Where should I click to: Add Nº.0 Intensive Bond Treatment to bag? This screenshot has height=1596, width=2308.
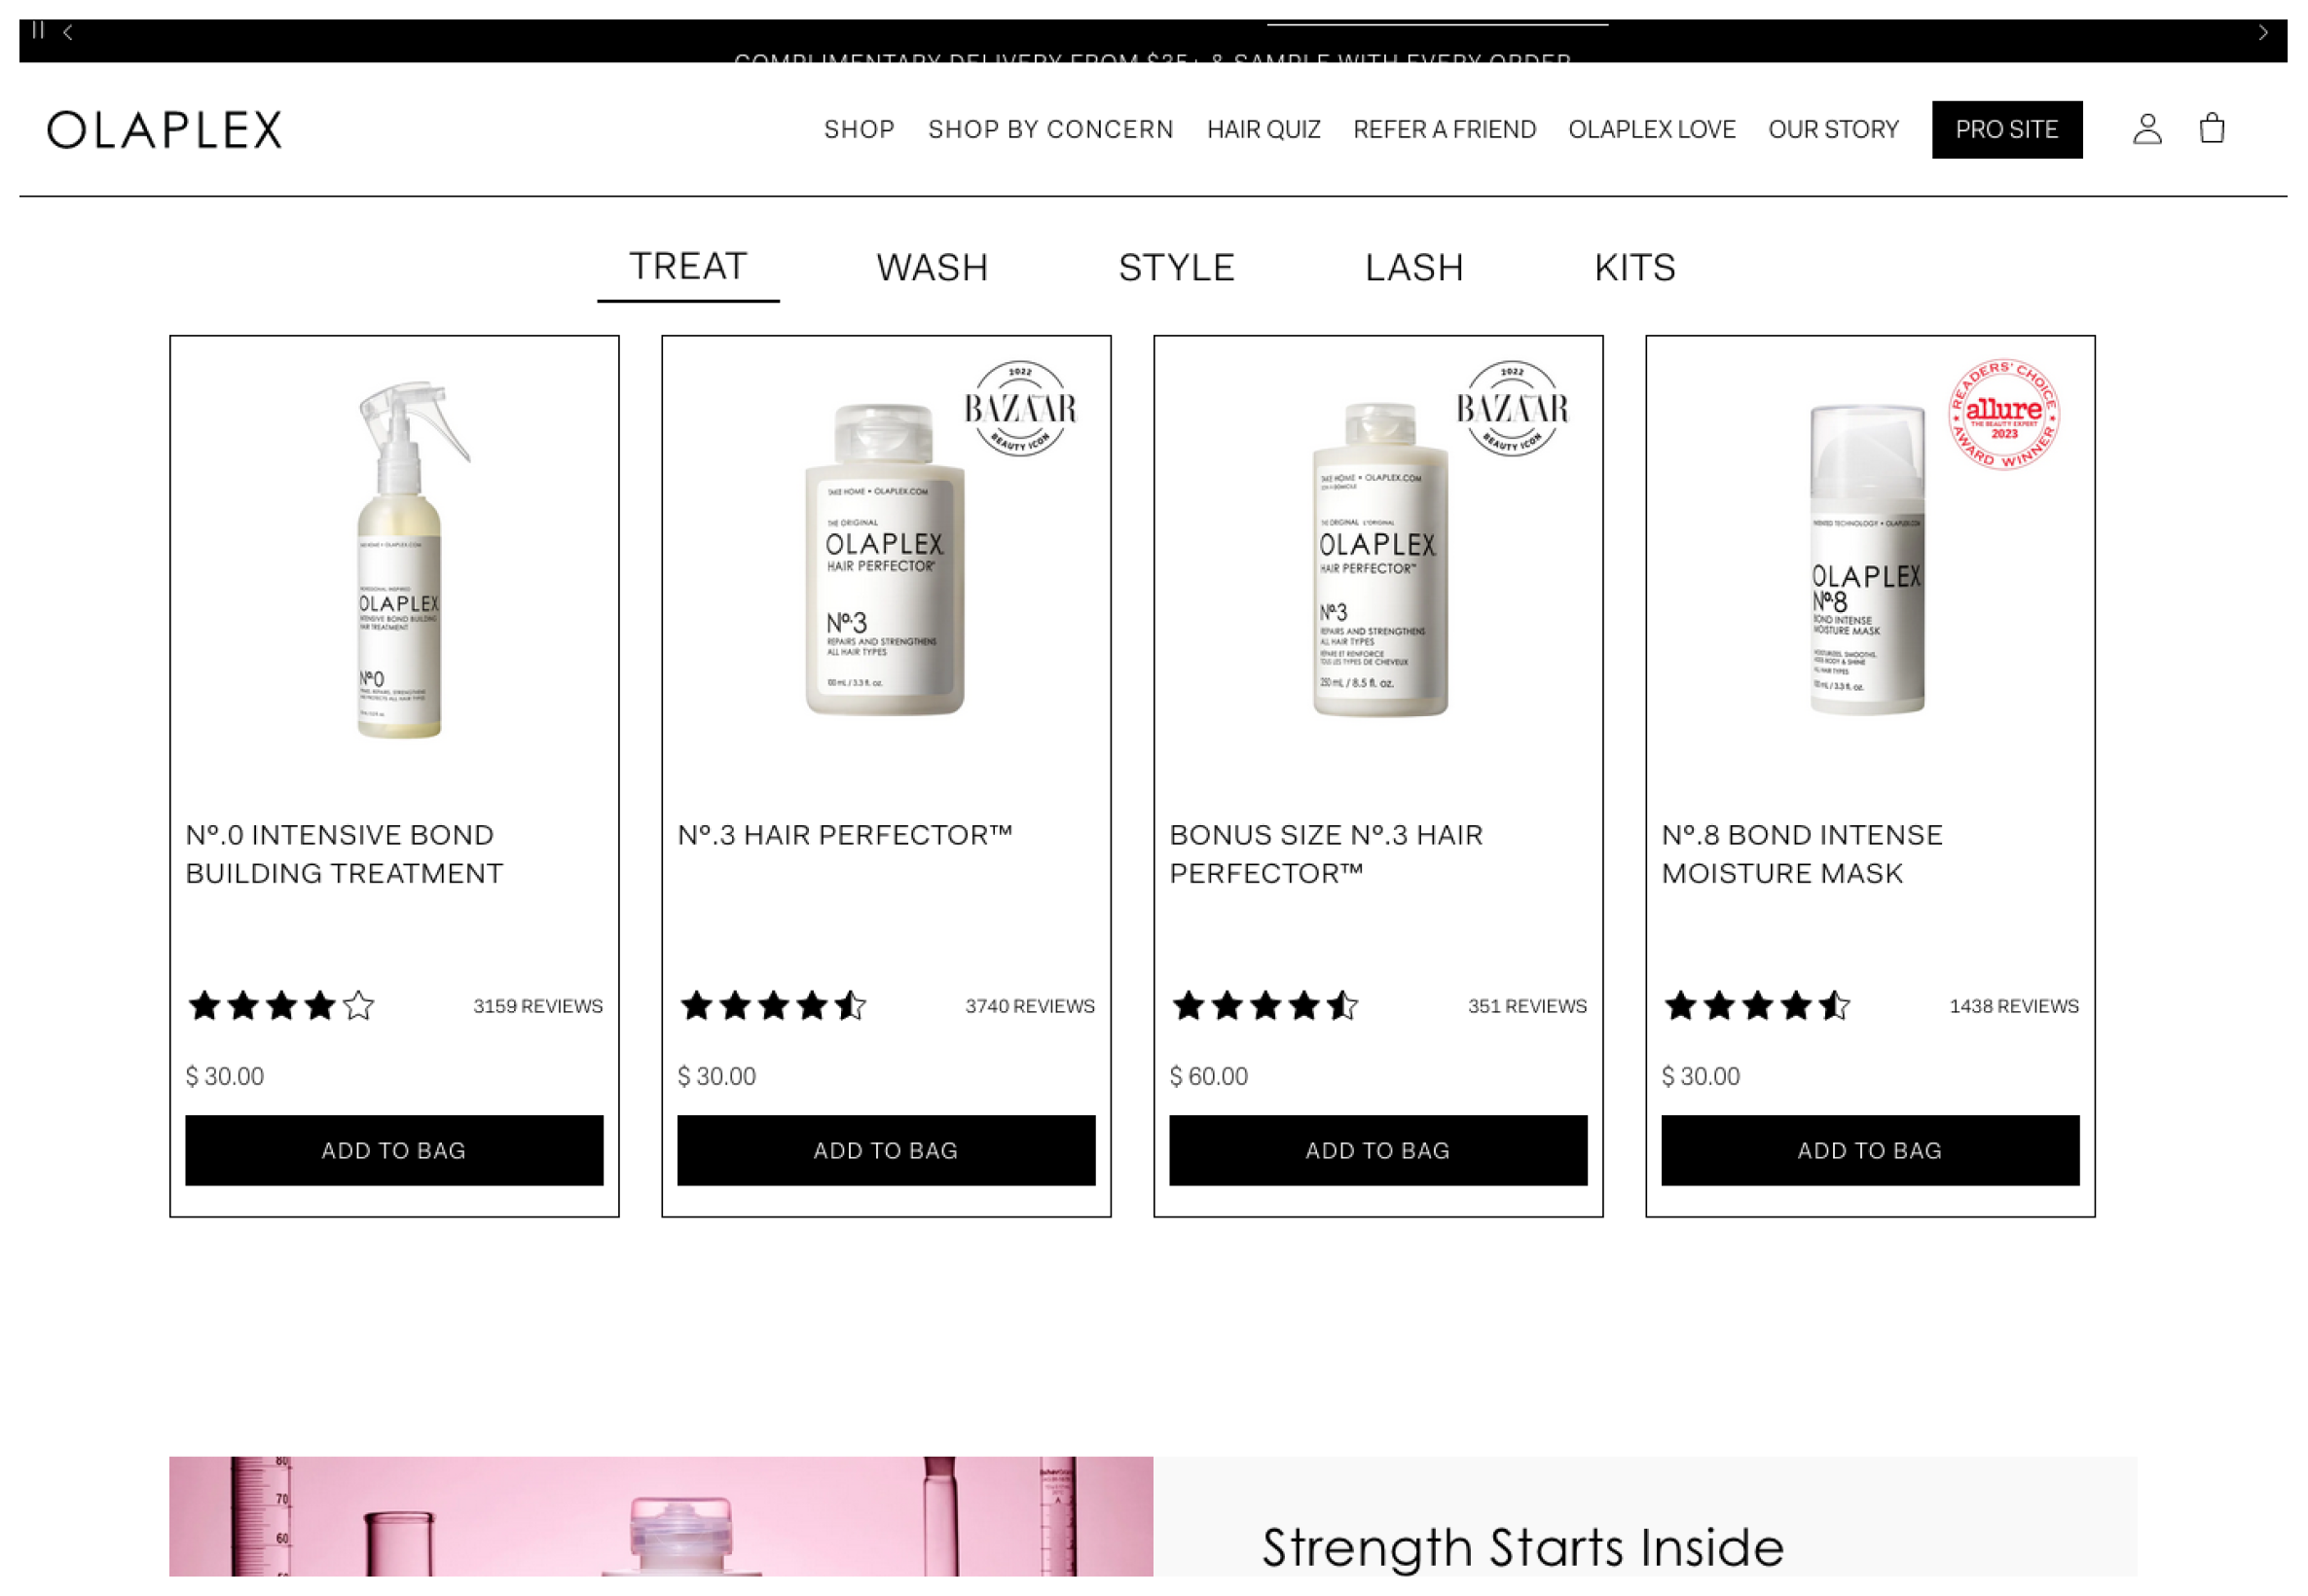[394, 1150]
